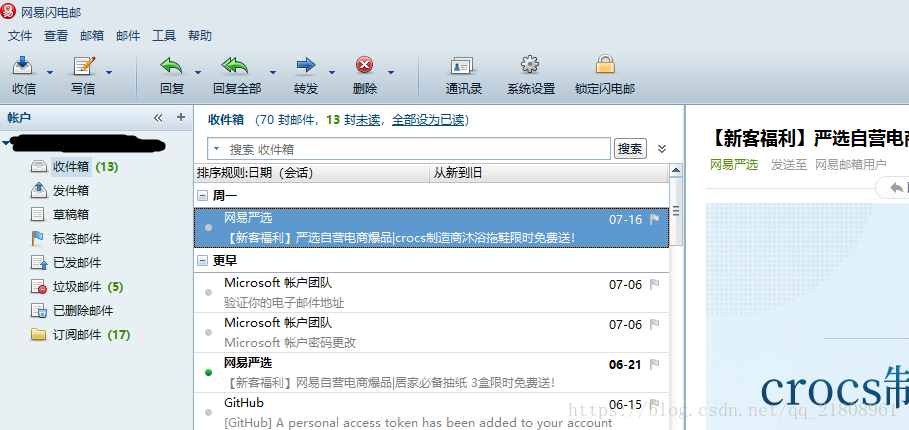Image resolution: width=909 pixels, height=430 pixels.
Task: Click the message list scrollbar up arrow
Action: tap(675, 170)
